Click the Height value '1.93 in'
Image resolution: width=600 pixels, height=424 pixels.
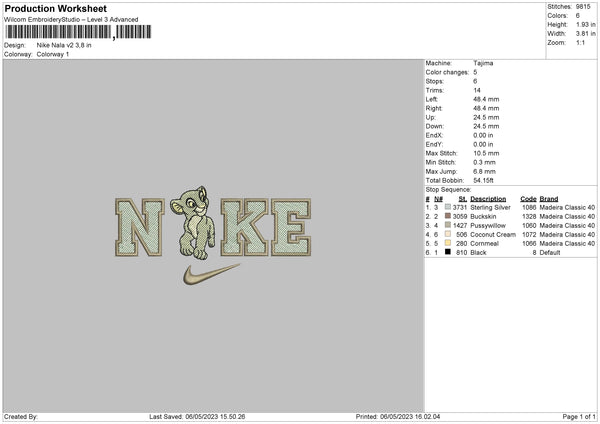pos(585,24)
